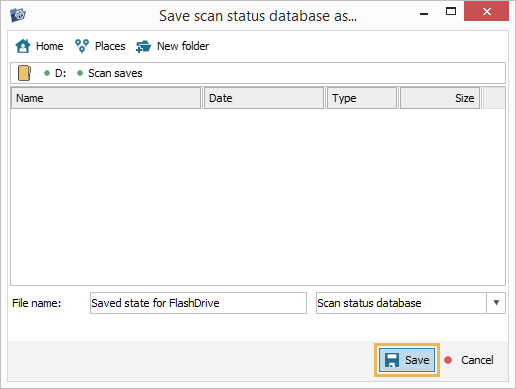Click the File name: label
Screen dimensions: 516x389
coord(37,303)
